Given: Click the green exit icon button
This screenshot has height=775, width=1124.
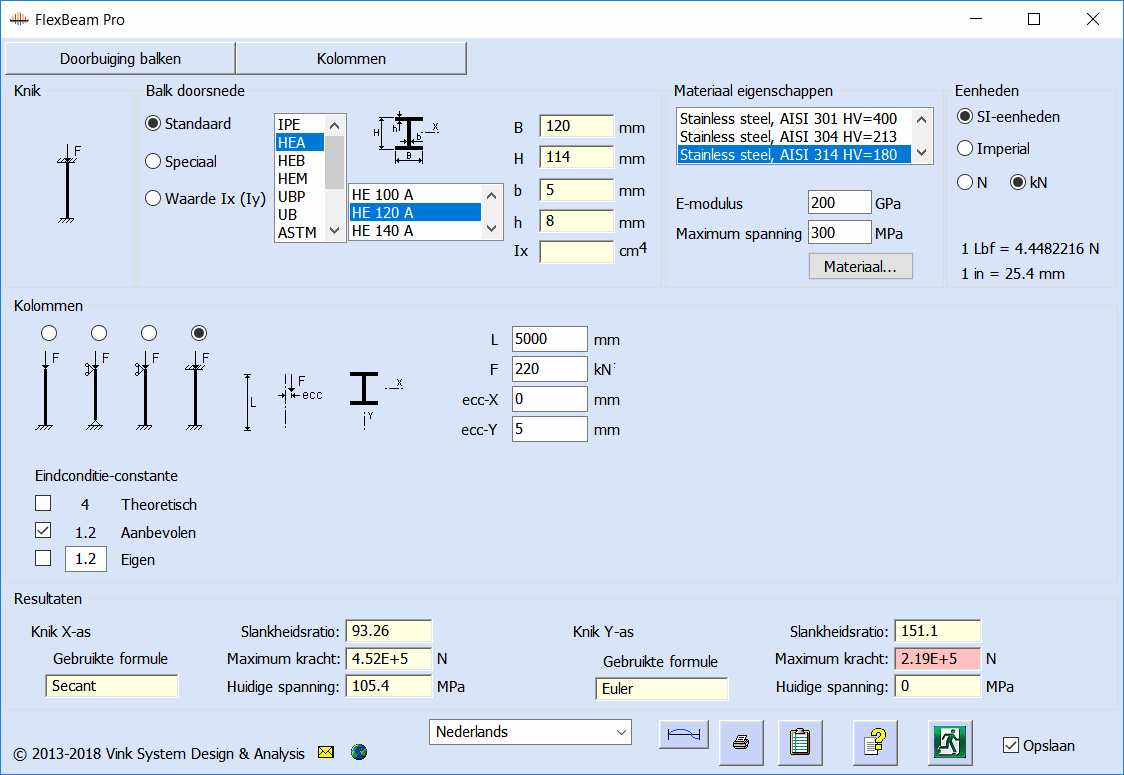Looking at the screenshot, I should click(x=950, y=743).
